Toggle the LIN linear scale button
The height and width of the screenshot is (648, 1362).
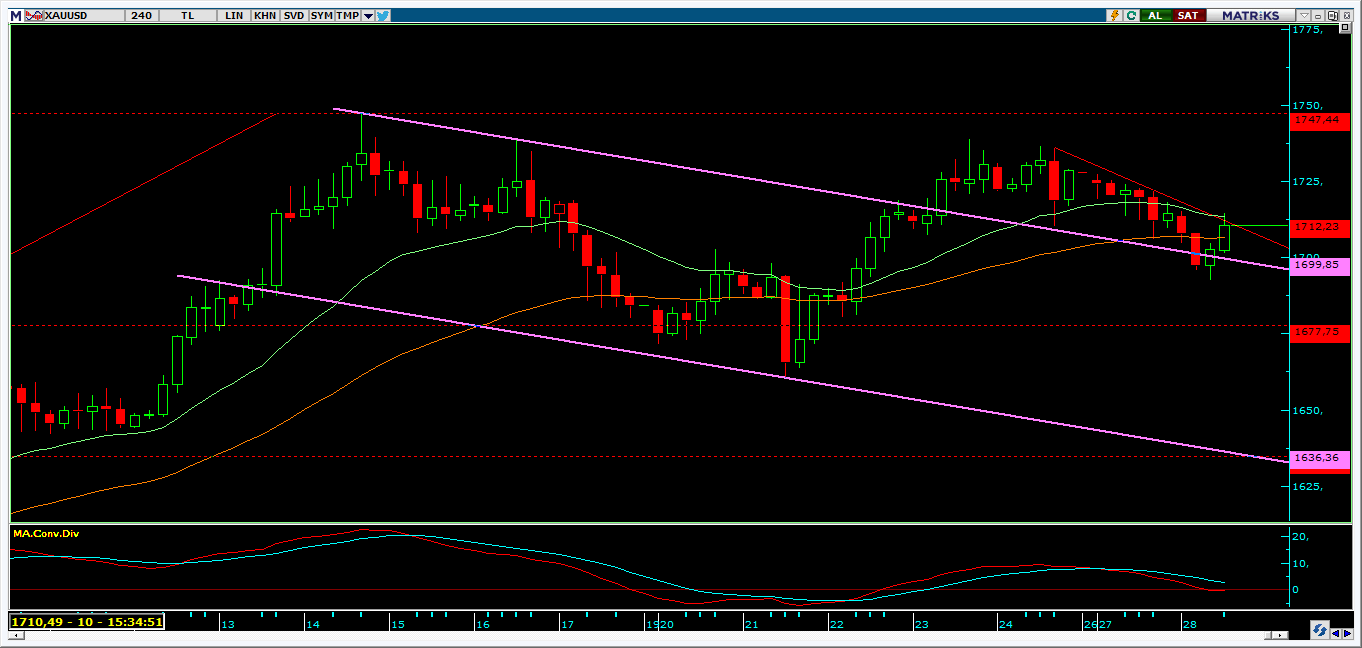click(234, 15)
